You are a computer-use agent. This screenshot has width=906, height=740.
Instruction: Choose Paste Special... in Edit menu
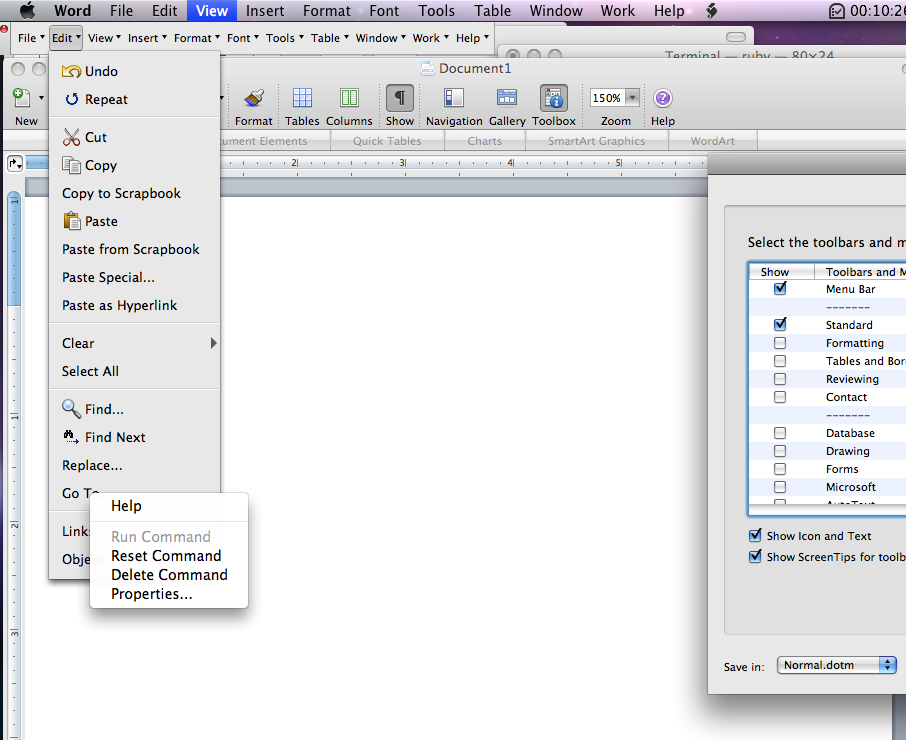pyautogui.click(x=135, y=277)
